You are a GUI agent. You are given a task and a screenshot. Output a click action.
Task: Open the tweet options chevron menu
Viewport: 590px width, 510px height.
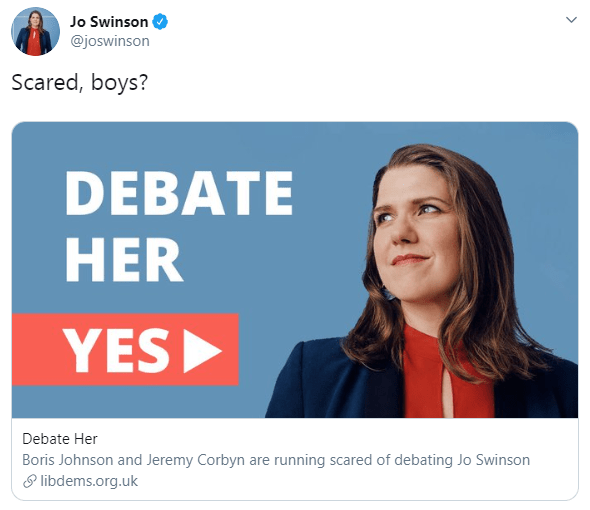point(571,20)
